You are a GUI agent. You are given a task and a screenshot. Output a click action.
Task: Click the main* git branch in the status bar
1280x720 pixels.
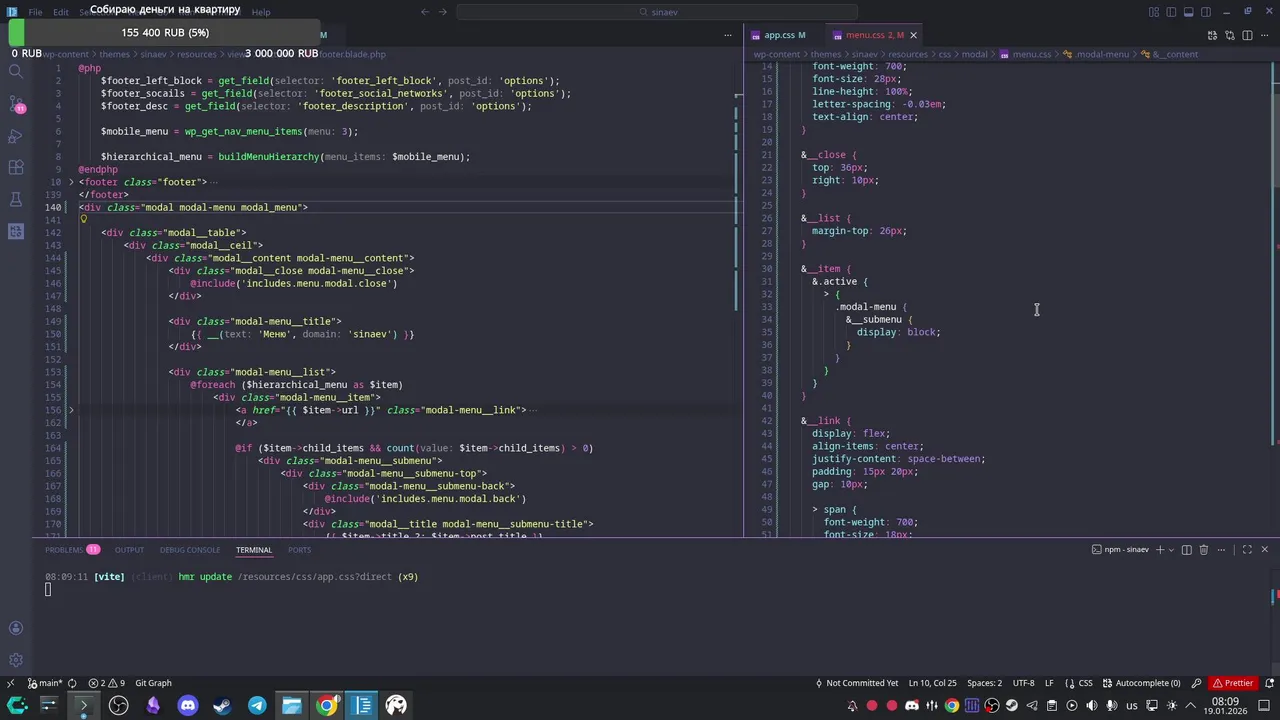point(44,683)
